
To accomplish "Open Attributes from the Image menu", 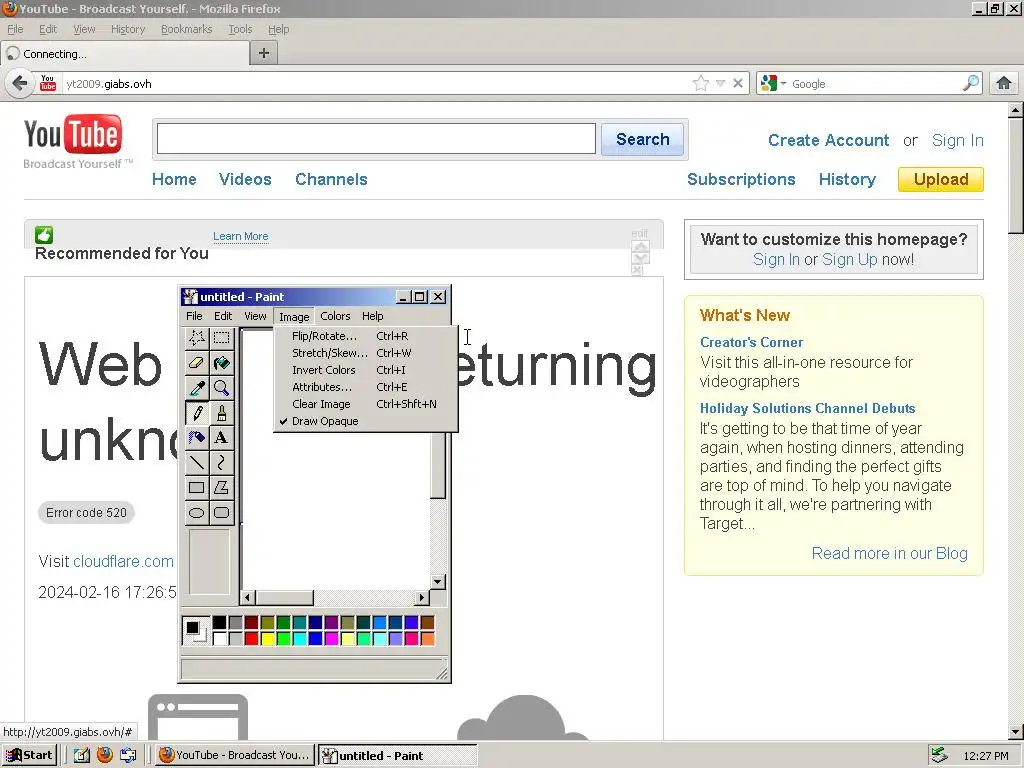I will click(x=366, y=387).
